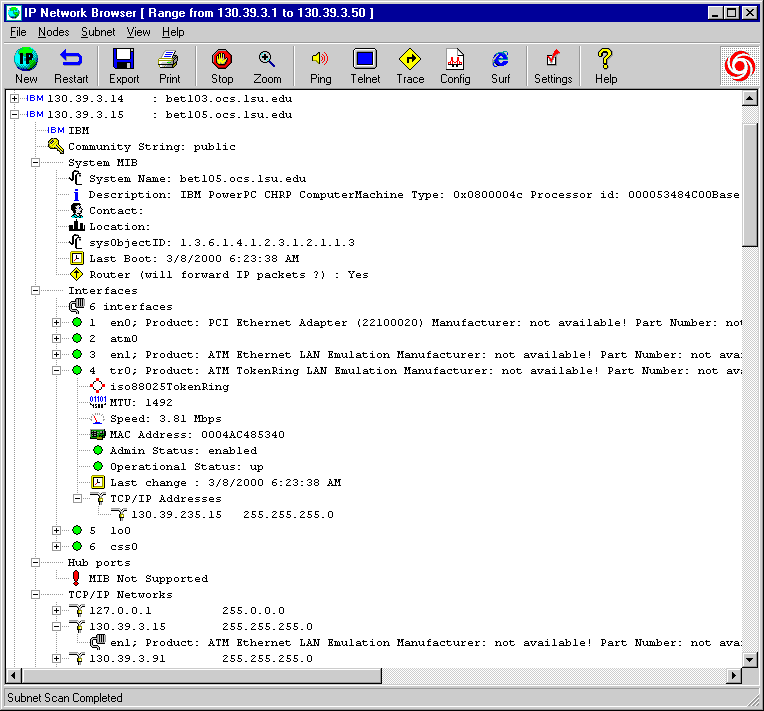The image size is (764, 711).
Task: Select 'Operational Status: up' row
Action: coord(187,466)
